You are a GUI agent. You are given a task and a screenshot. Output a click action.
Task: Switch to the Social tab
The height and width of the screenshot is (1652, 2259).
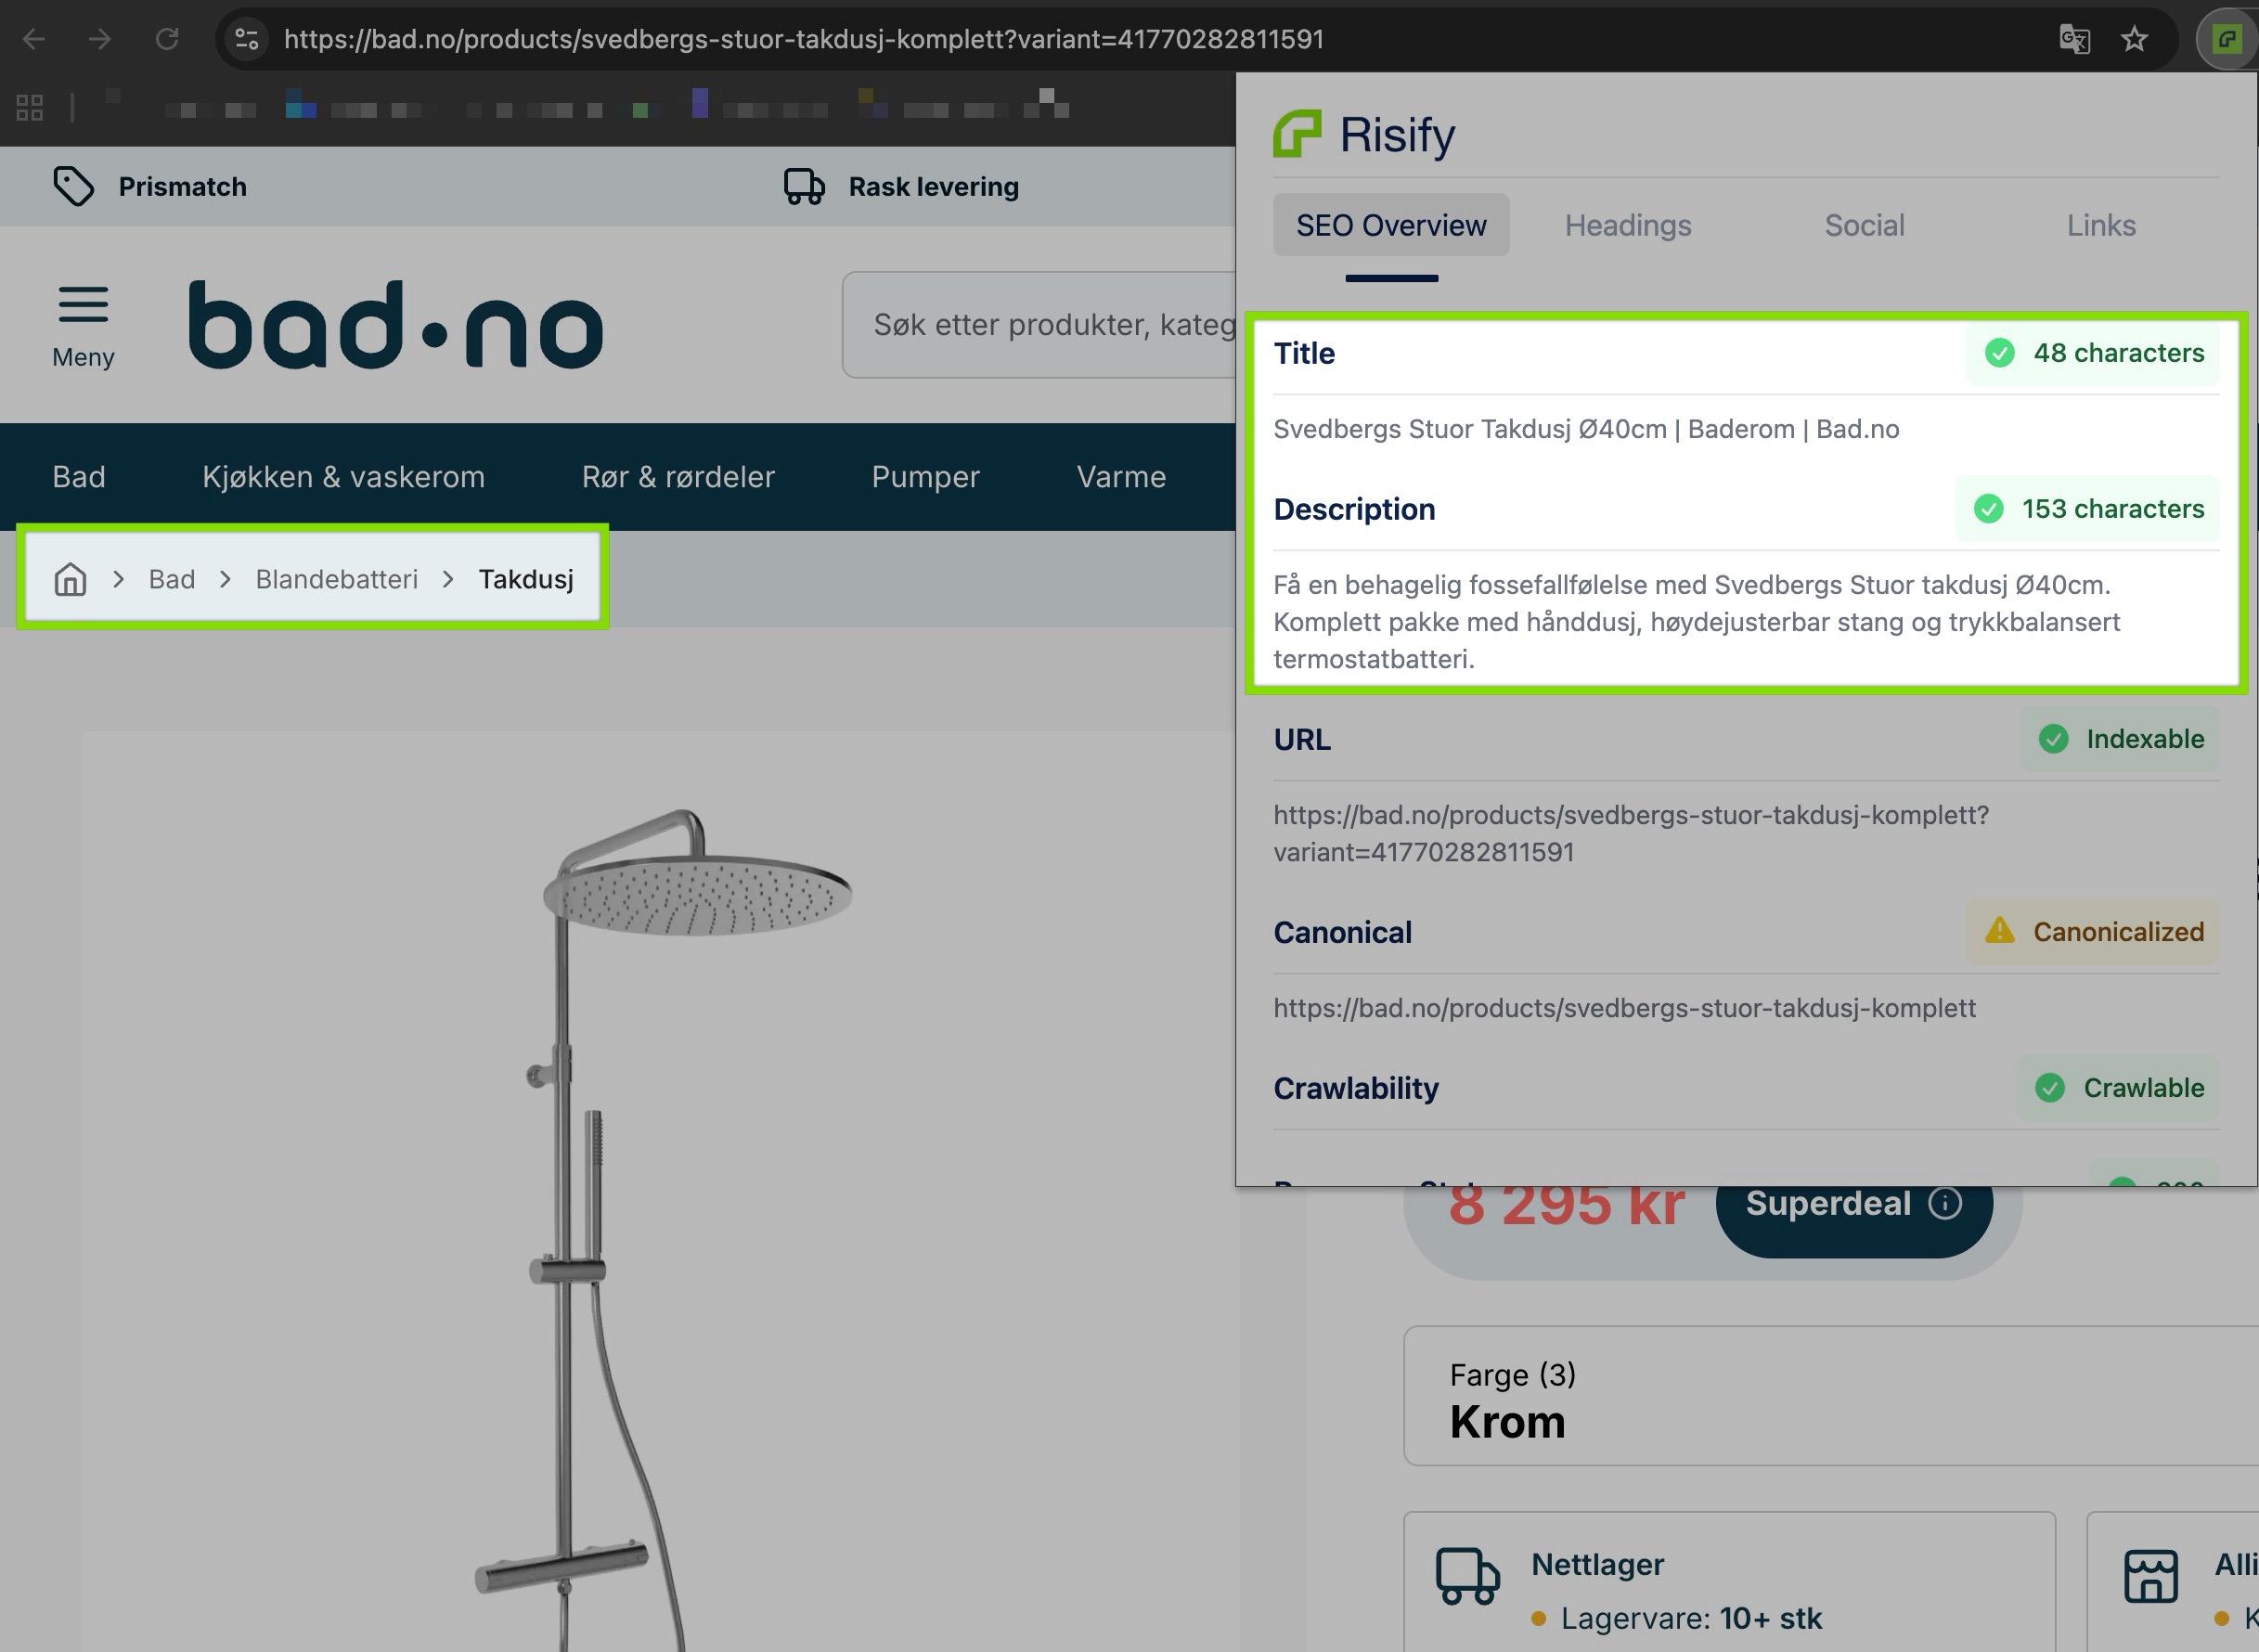pyautogui.click(x=1864, y=225)
